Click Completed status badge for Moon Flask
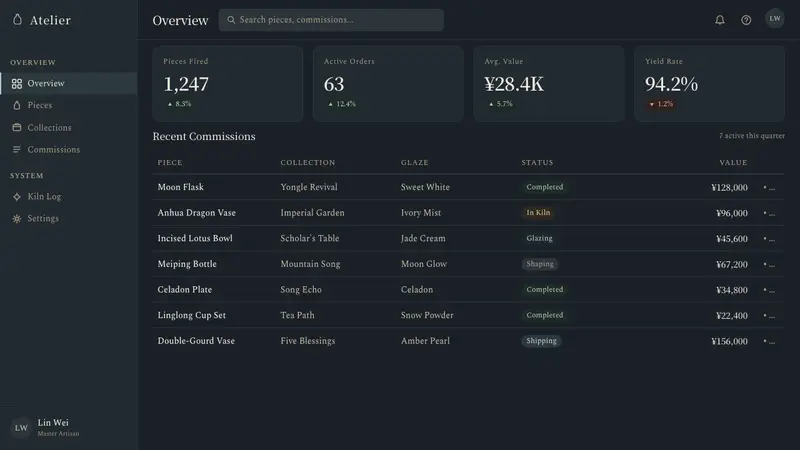 (545, 187)
